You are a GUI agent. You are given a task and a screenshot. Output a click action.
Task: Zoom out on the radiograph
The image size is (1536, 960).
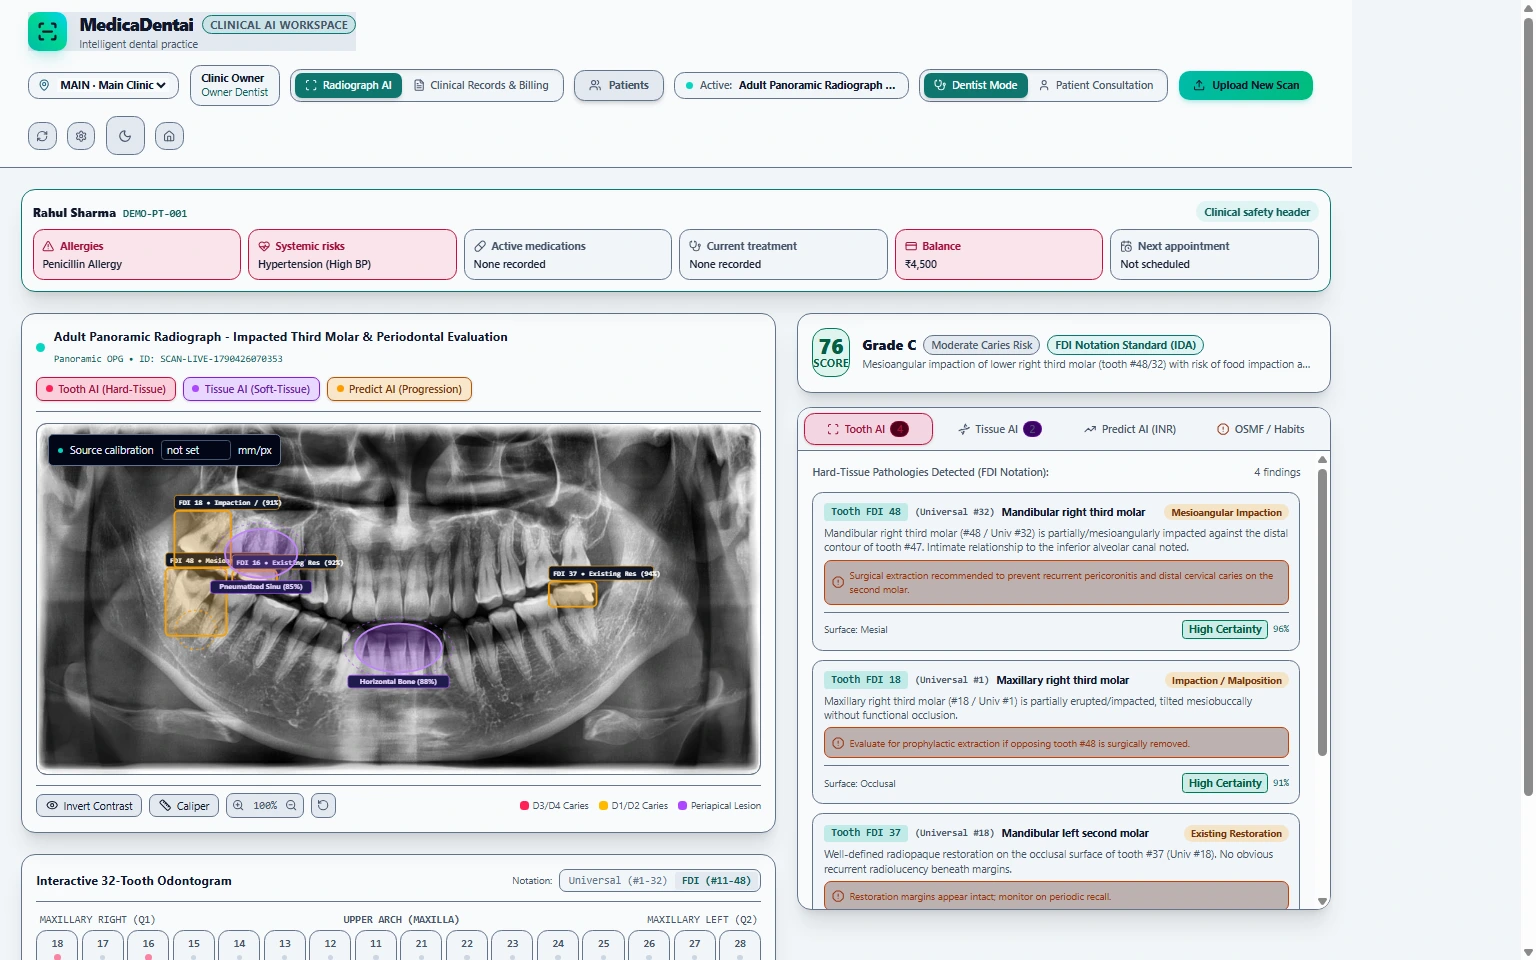tap(291, 805)
